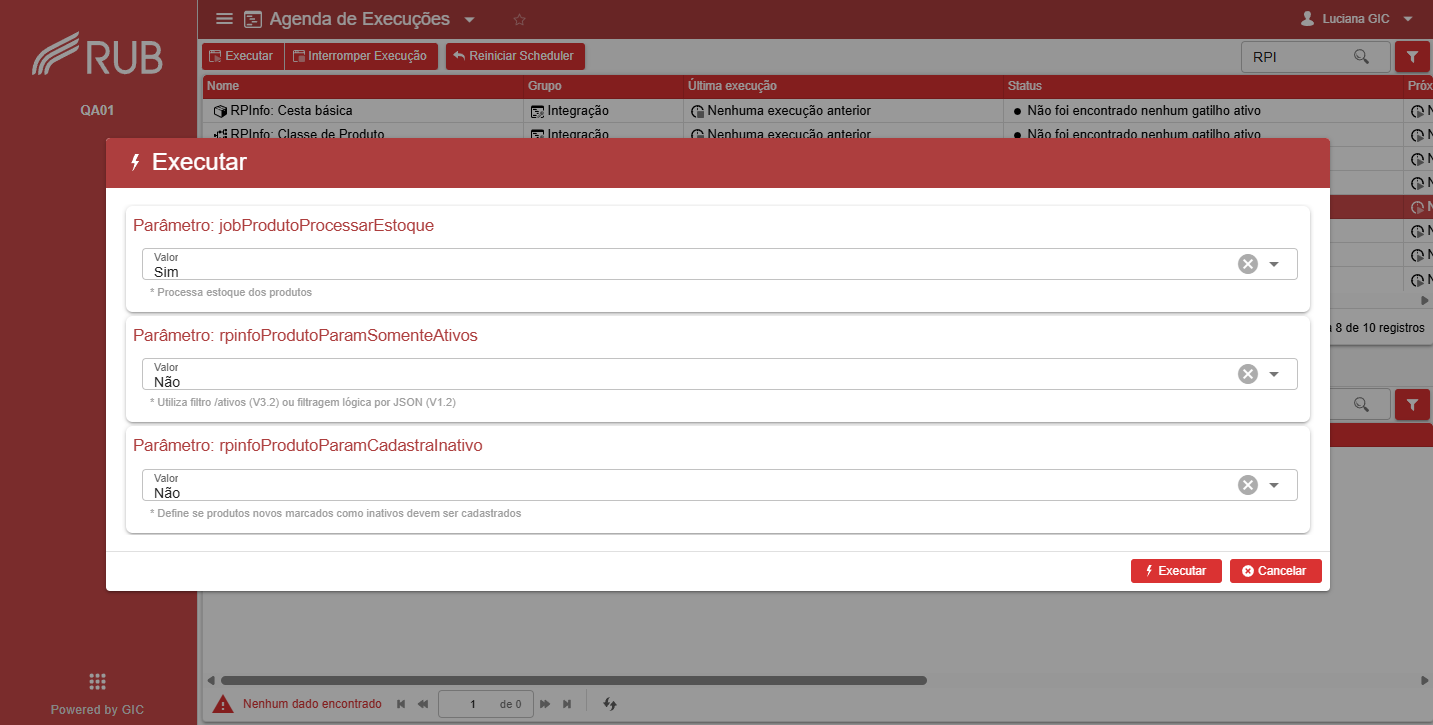The image size is (1433, 725).
Task: Go to the previous page in the pager
Action: [x=423, y=704]
